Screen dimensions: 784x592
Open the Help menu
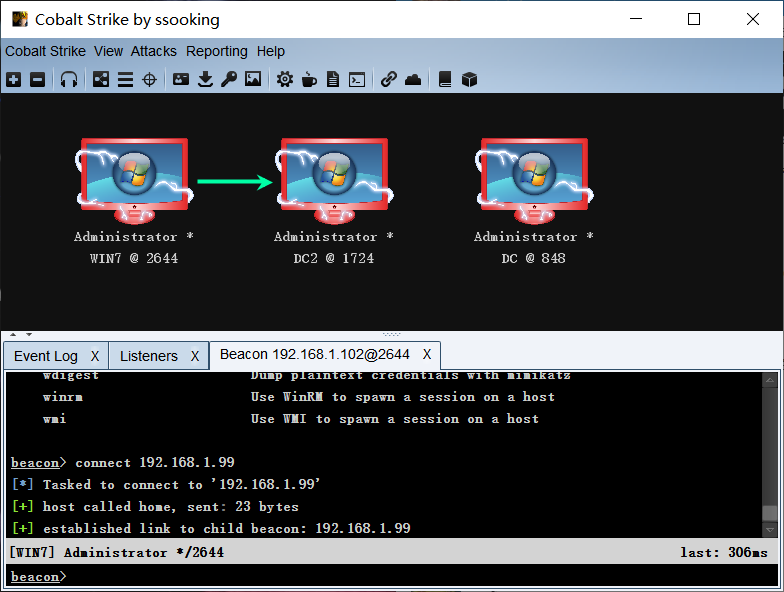click(x=270, y=51)
